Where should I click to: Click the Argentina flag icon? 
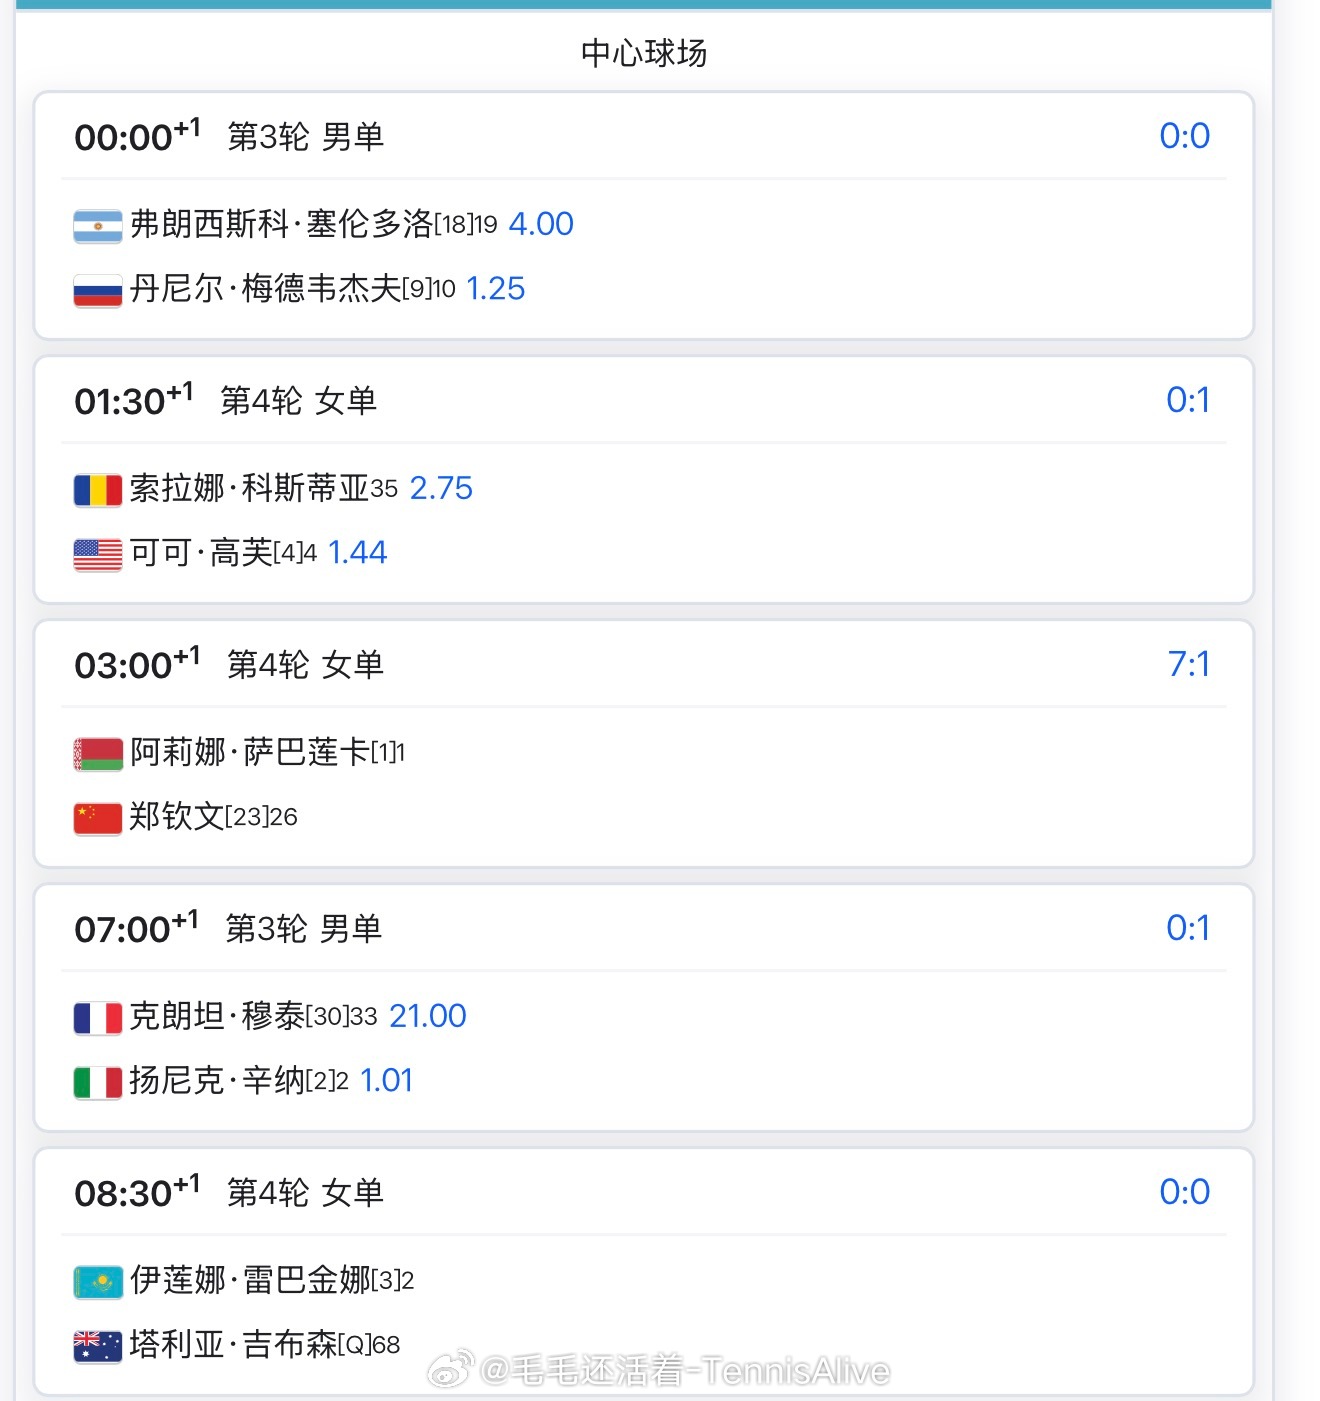[98, 226]
